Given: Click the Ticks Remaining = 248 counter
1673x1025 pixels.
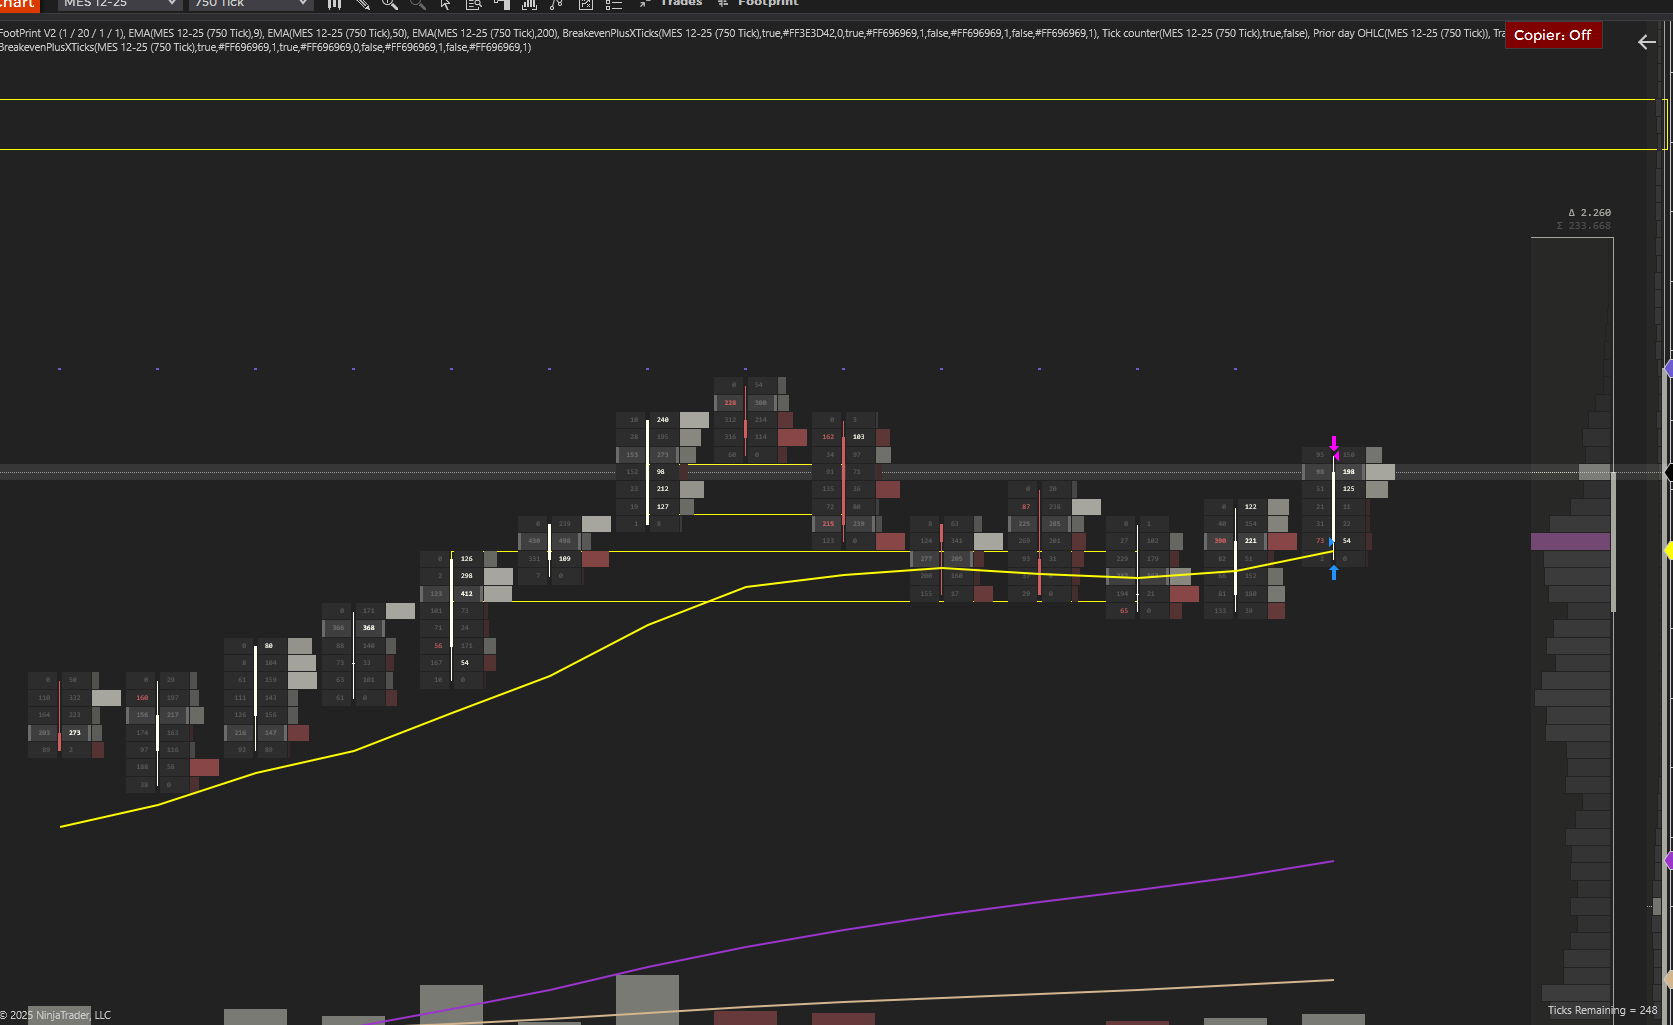Looking at the screenshot, I should (1602, 1010).
